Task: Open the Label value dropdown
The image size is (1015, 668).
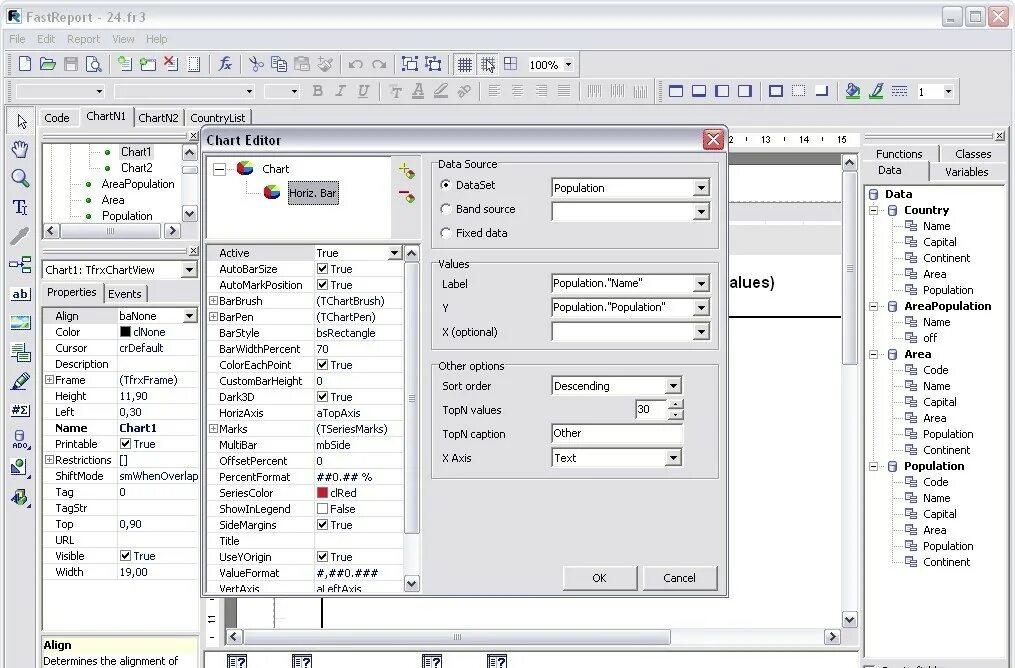Action: 701,284
